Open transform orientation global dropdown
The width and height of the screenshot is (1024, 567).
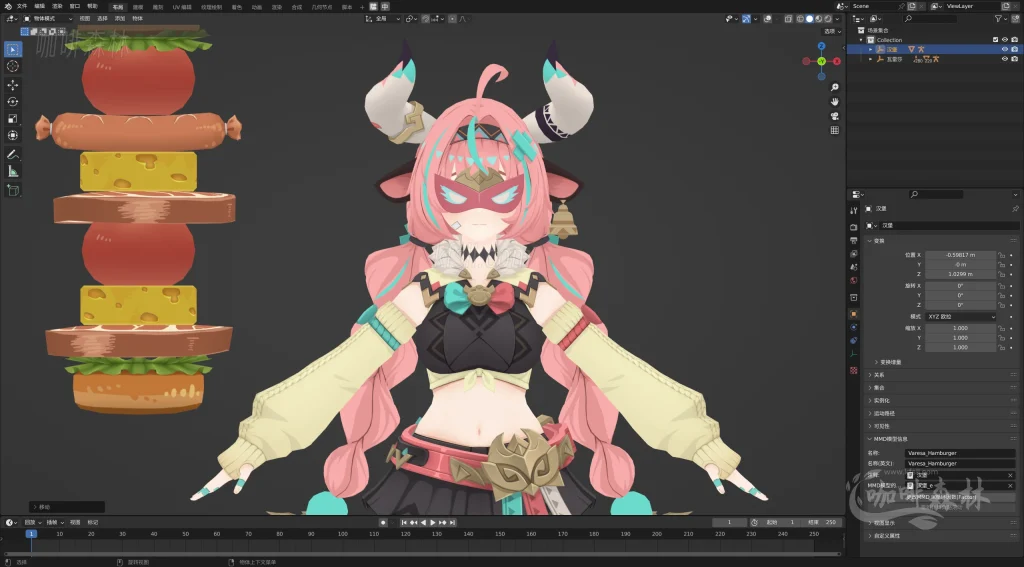383,19
